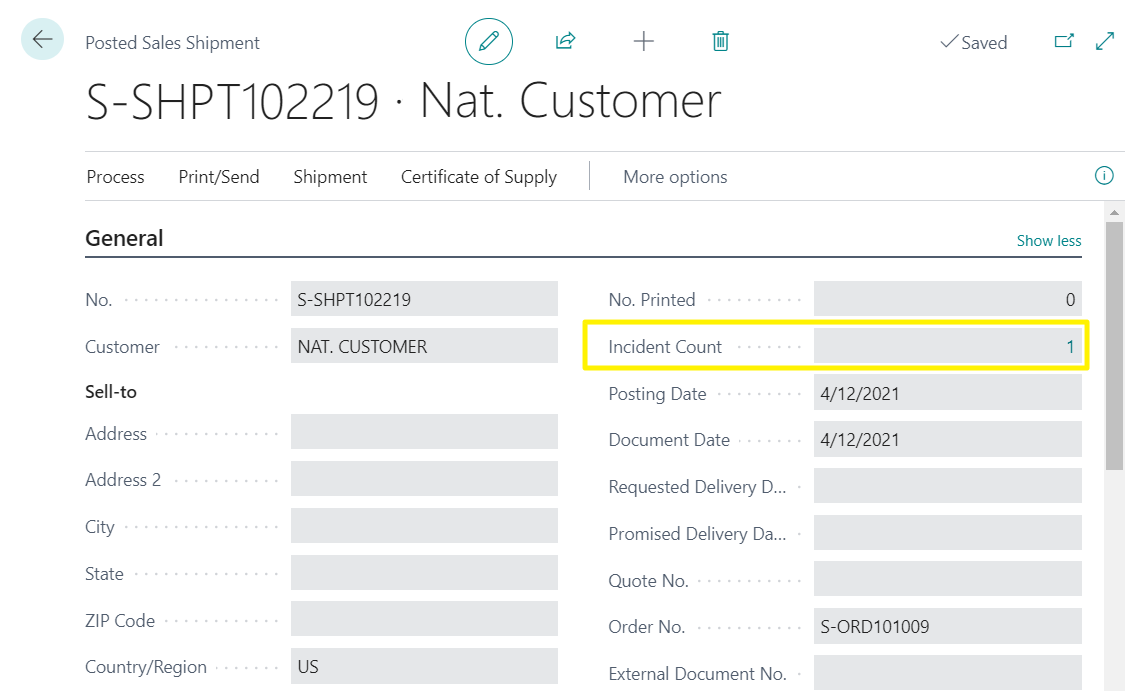The width and height of the screenshot is (1141, 691).
Task: Click the back arrow button
Action: point(42,40)
